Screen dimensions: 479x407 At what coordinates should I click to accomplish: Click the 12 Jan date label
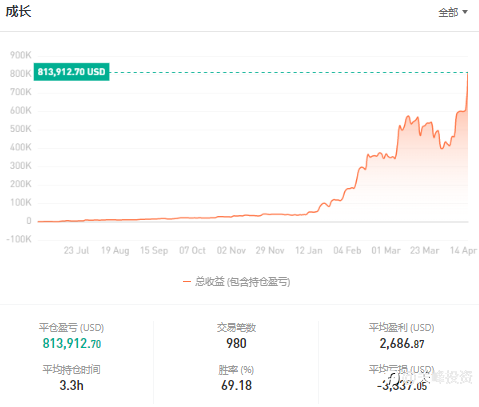(309, 251)
